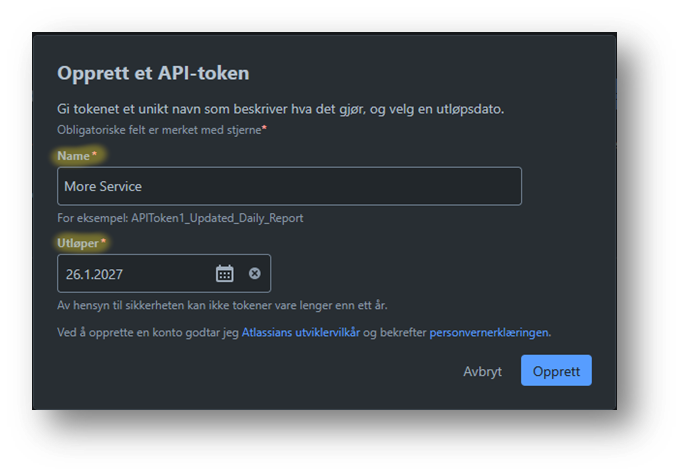Open the Atlassians utviklervilkår link
This screenshot has height=475, width=682.
tap(300, 332)
